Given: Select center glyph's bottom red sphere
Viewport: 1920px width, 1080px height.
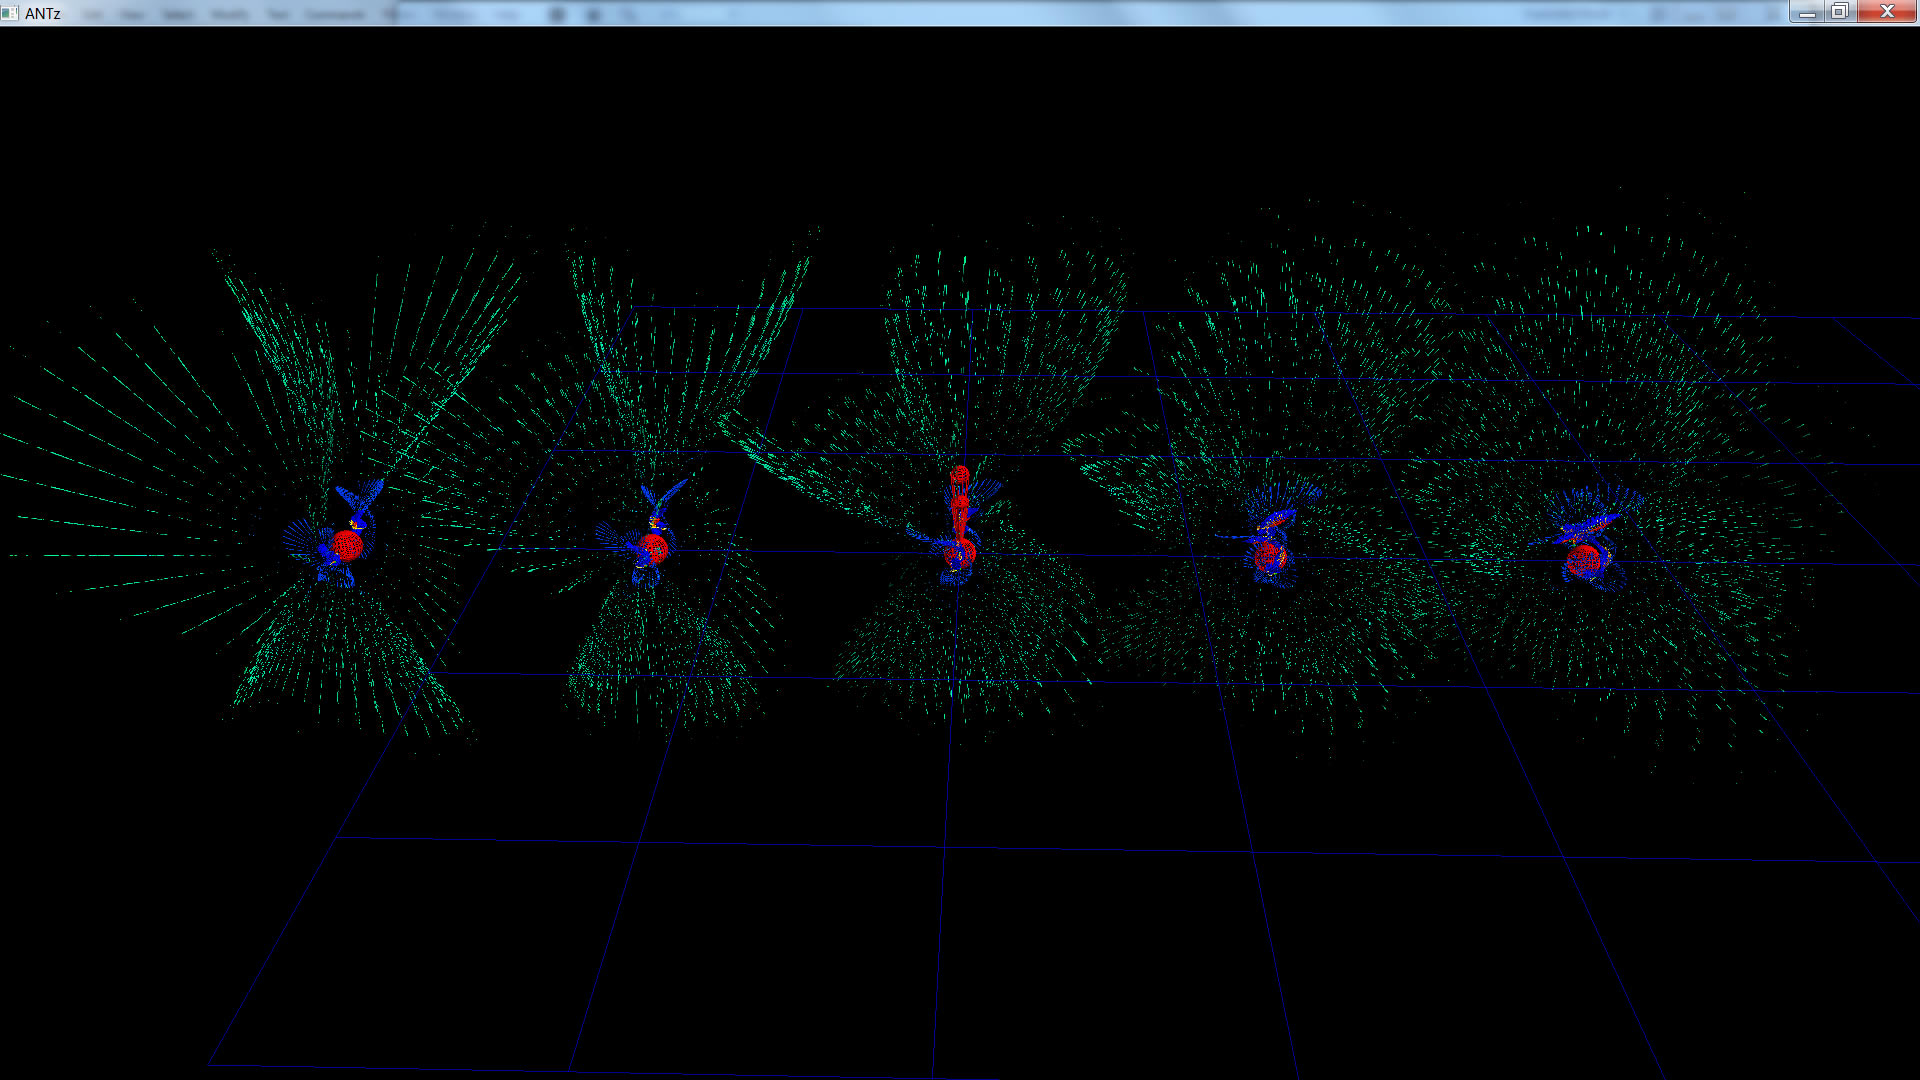Looking at the screenshot, I should click(x=961, y=553).
